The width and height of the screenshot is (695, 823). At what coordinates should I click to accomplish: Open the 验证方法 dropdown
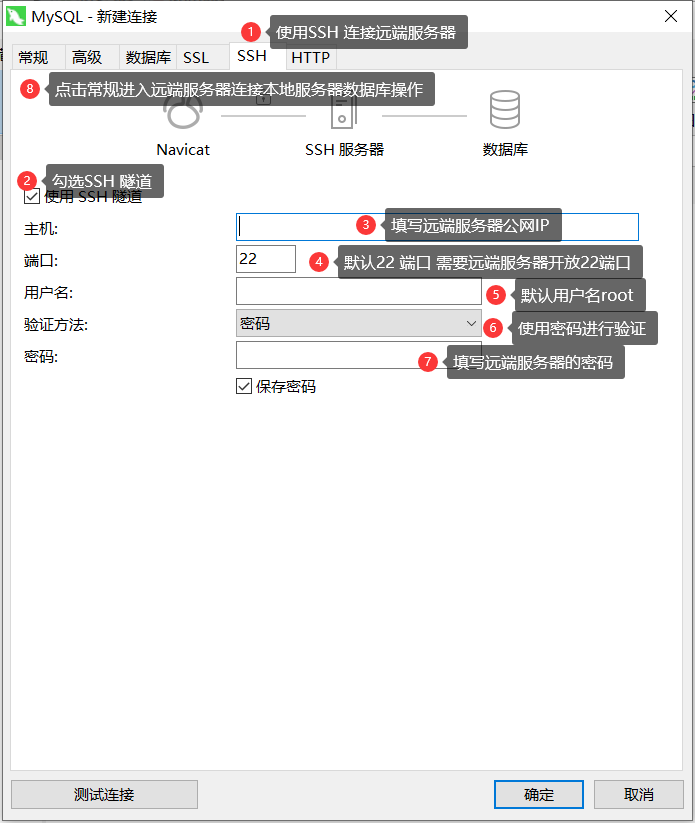[x=359, y=323]
